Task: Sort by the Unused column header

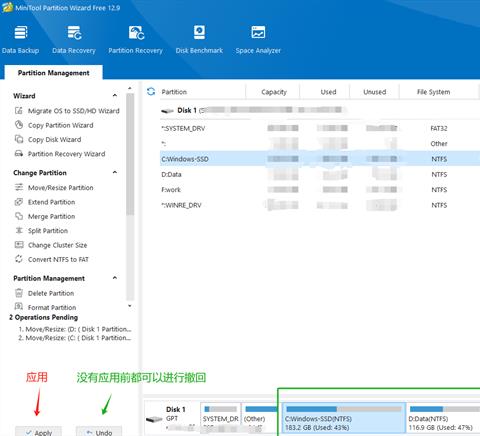Action: pyautogui.click(x=374, y=92)
